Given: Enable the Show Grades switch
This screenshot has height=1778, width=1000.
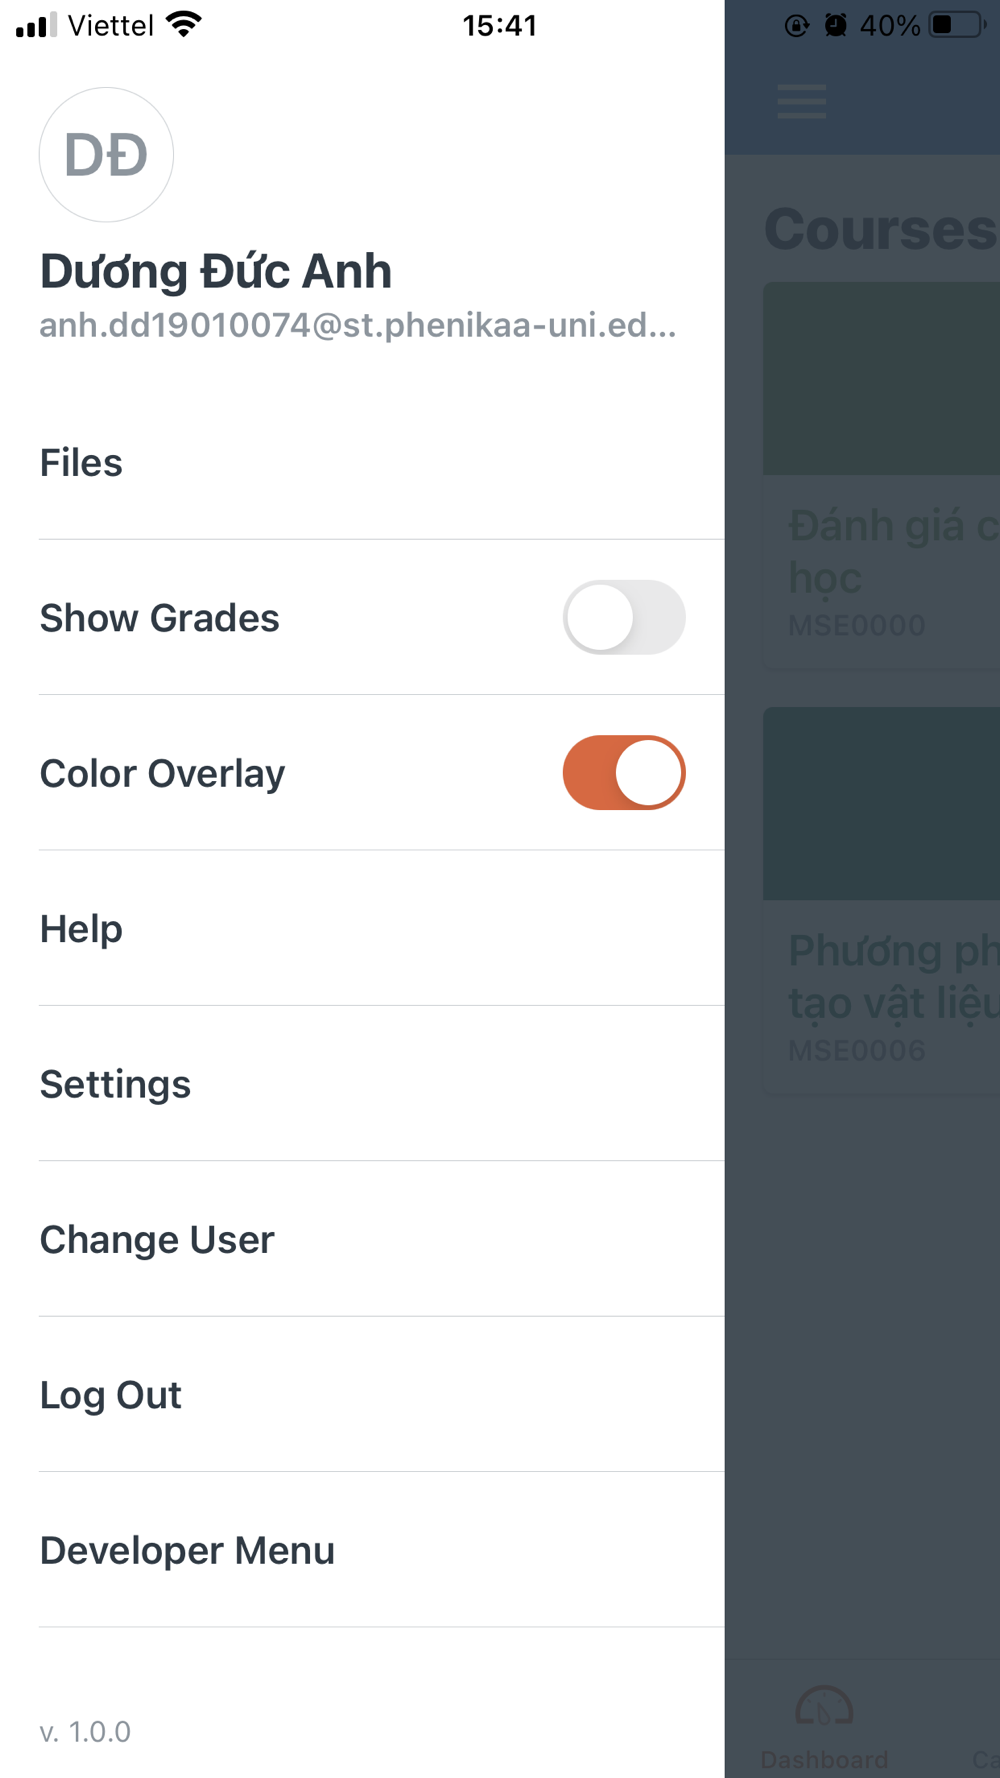Looking at the screenshot, I should tap(624, 617).
